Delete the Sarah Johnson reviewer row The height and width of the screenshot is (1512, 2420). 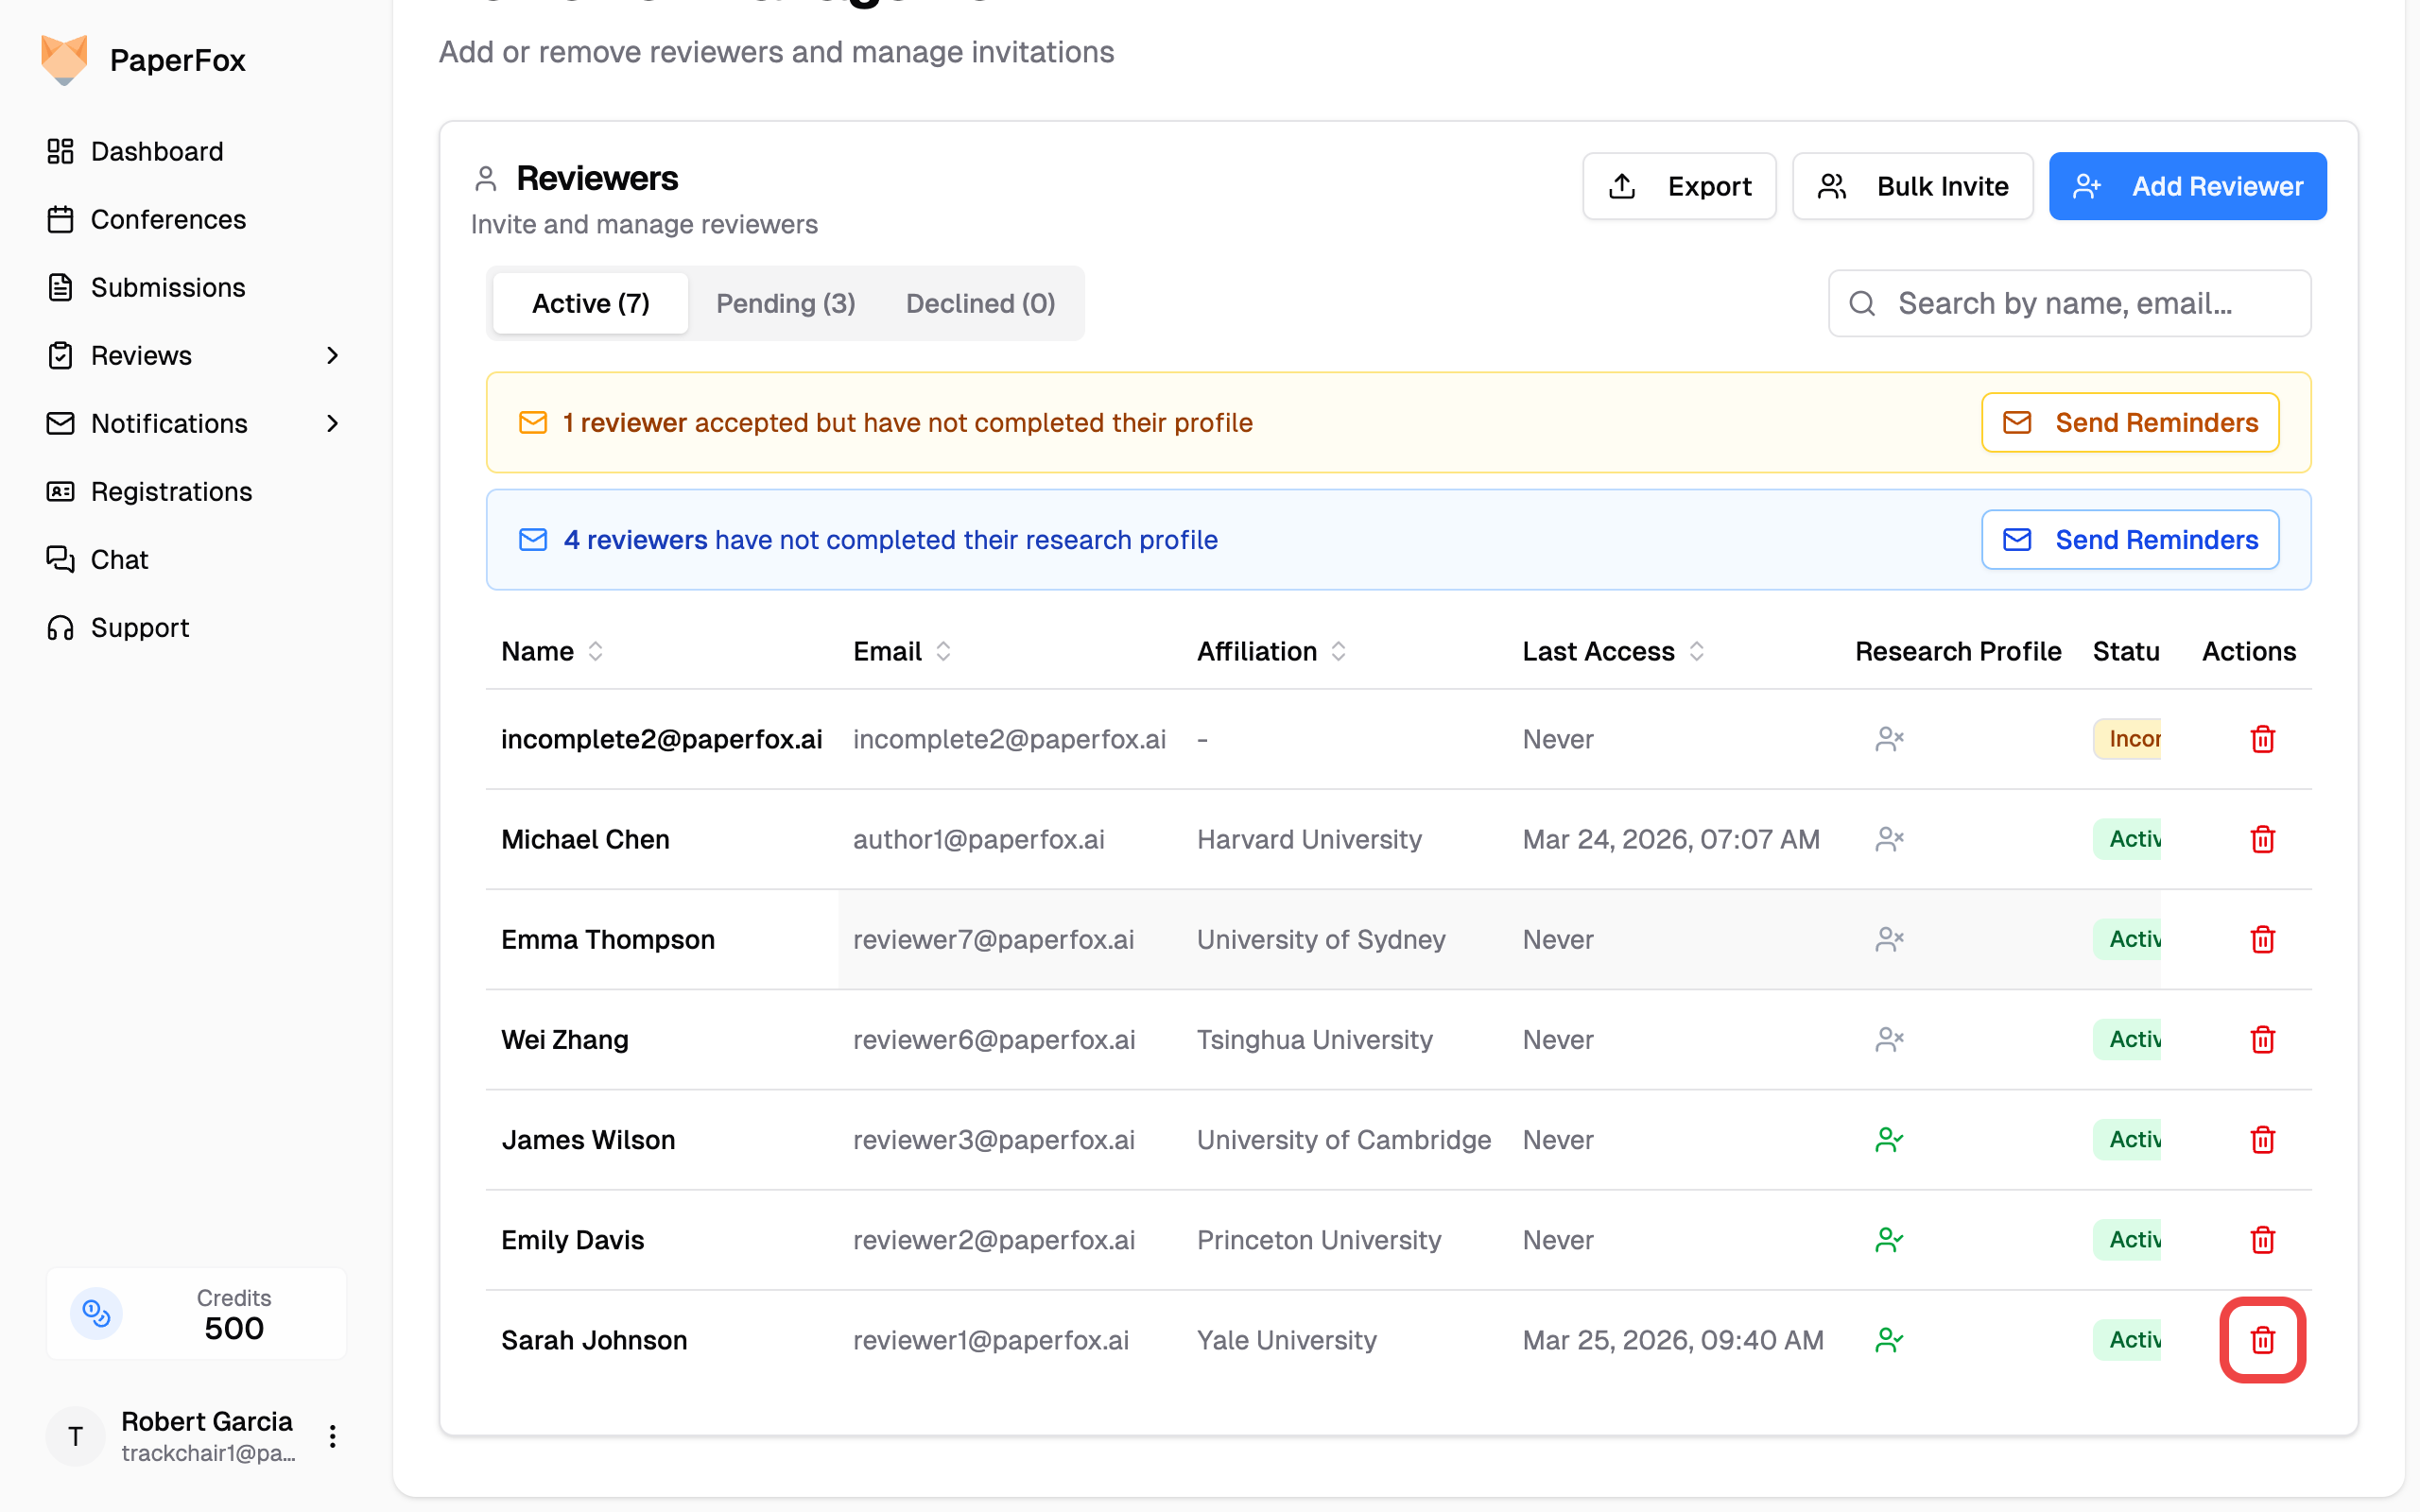pos(2262,1340)
